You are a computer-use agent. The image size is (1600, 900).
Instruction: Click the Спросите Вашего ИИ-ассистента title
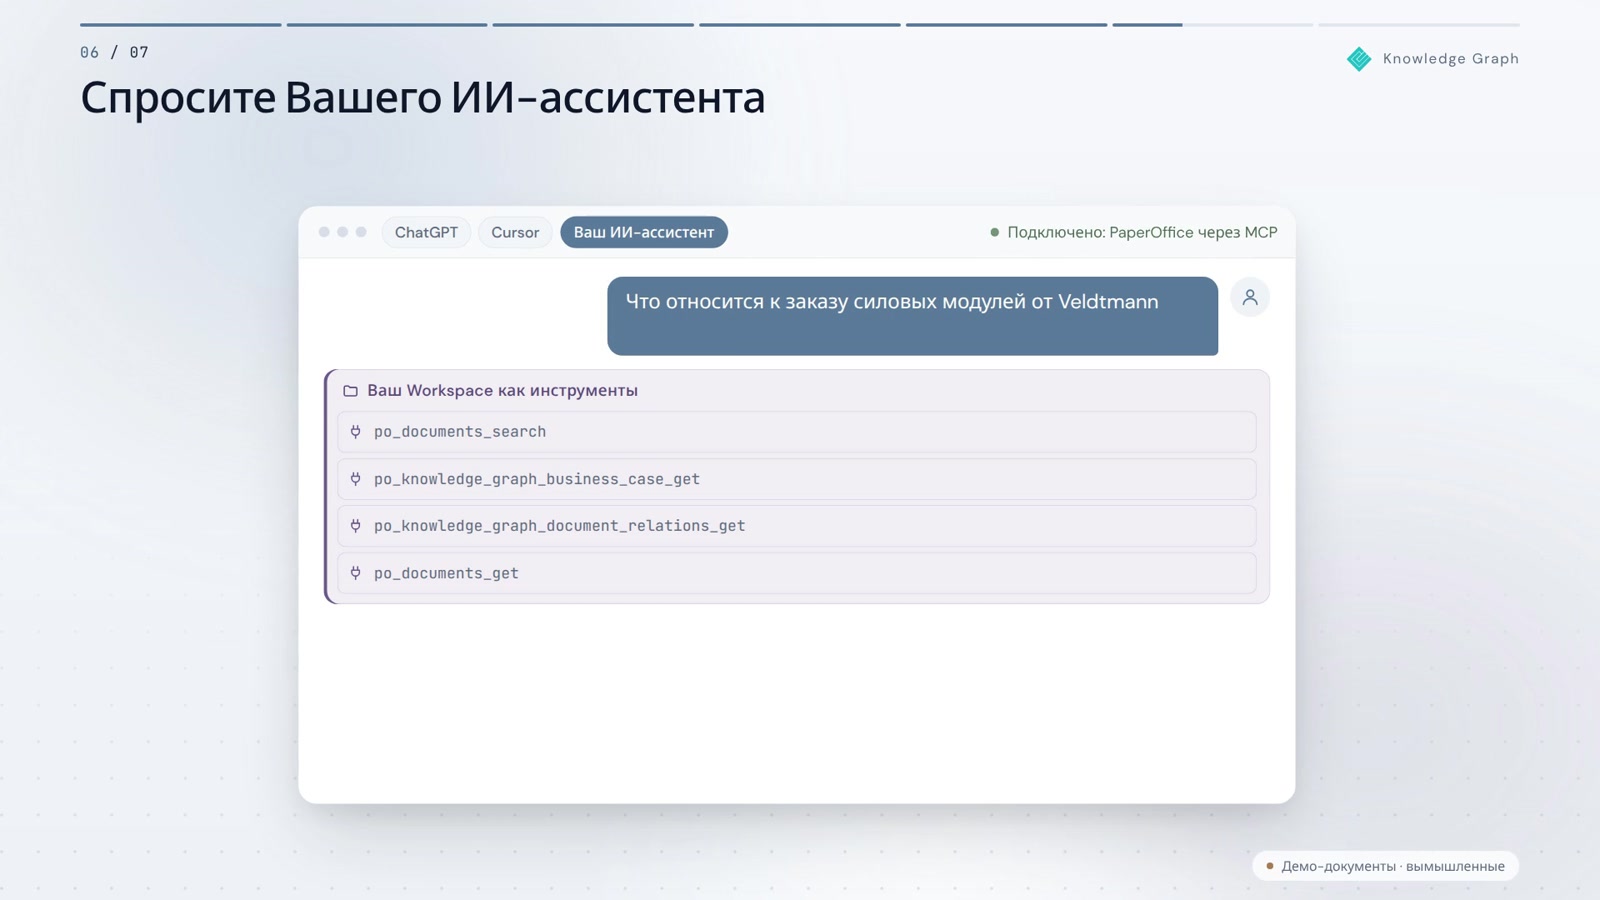423,98
